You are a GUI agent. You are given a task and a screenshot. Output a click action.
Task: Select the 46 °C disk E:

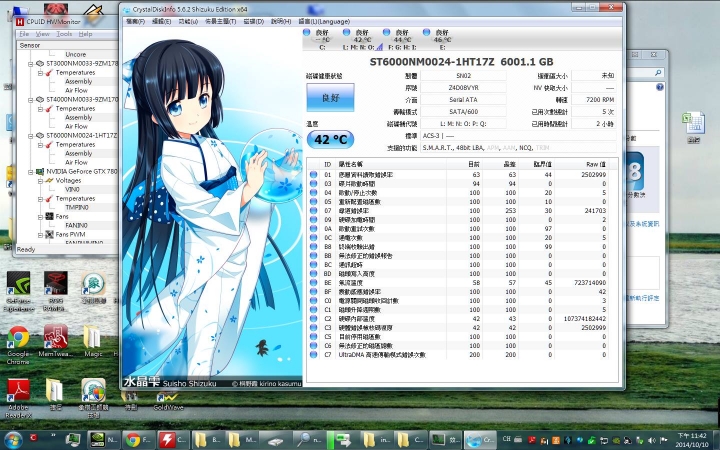click(439, 39)
